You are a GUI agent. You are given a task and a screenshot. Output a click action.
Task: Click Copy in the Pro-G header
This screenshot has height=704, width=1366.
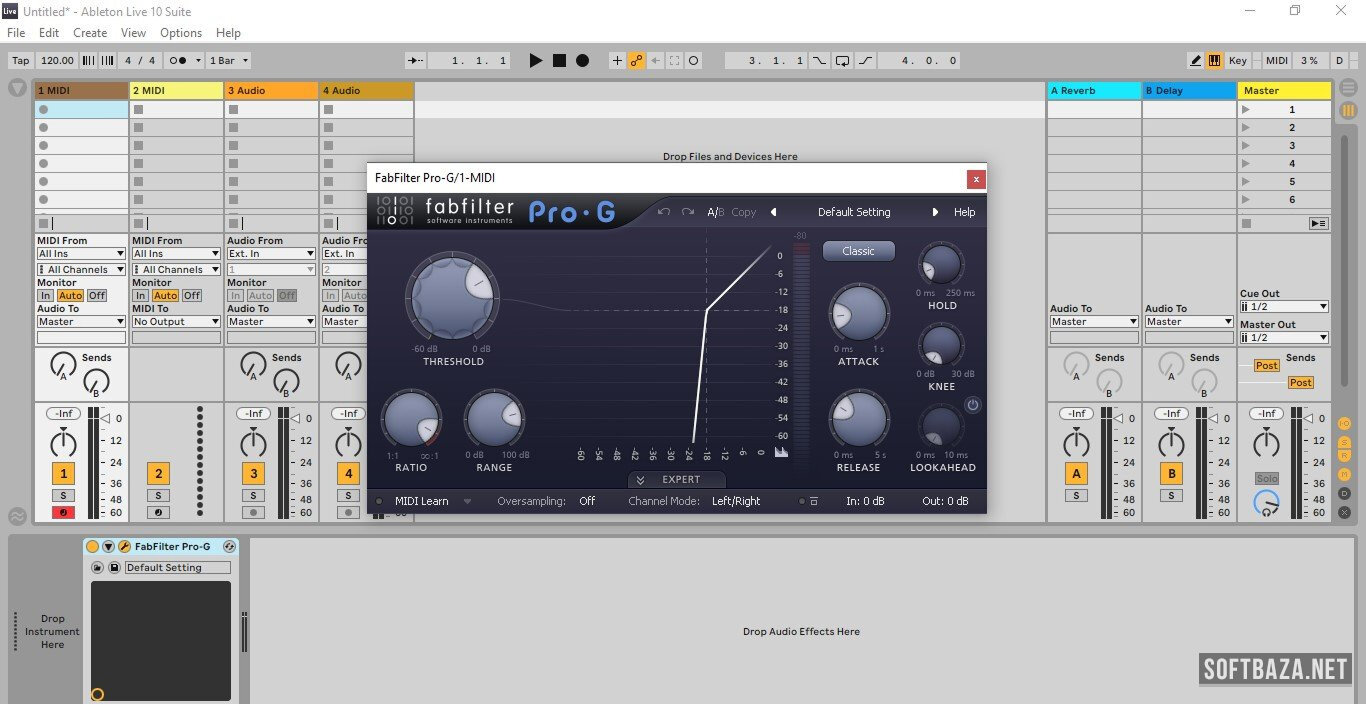point(744,212)
